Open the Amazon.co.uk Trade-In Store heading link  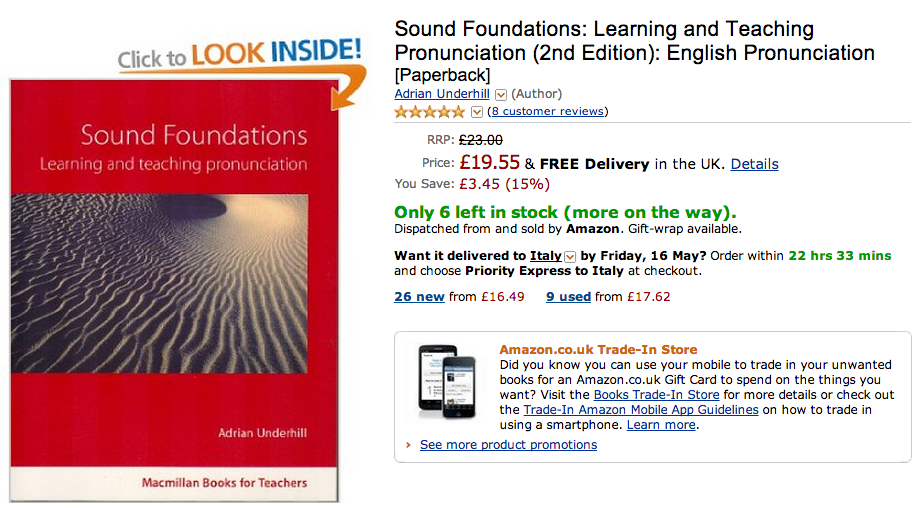[598, 349]
